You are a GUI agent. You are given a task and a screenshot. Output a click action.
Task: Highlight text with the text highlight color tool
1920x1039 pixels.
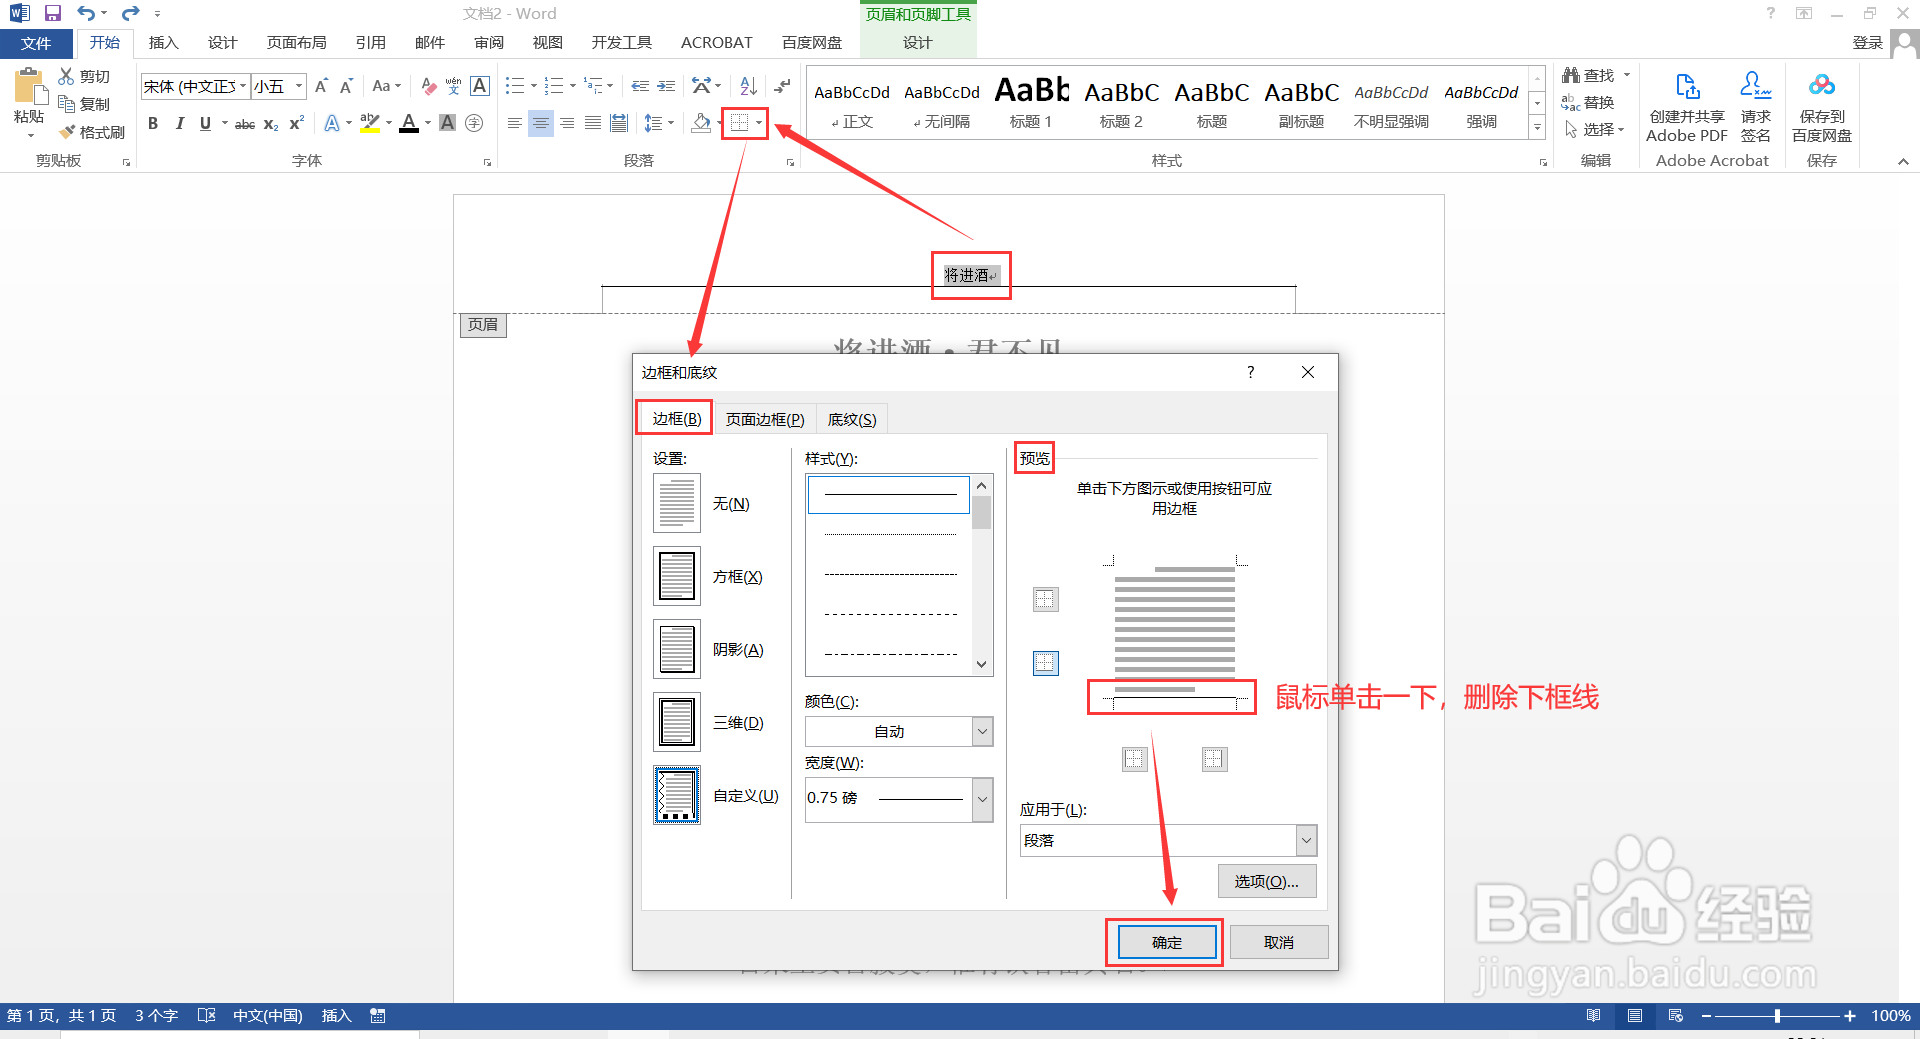[x=368, y=123]
